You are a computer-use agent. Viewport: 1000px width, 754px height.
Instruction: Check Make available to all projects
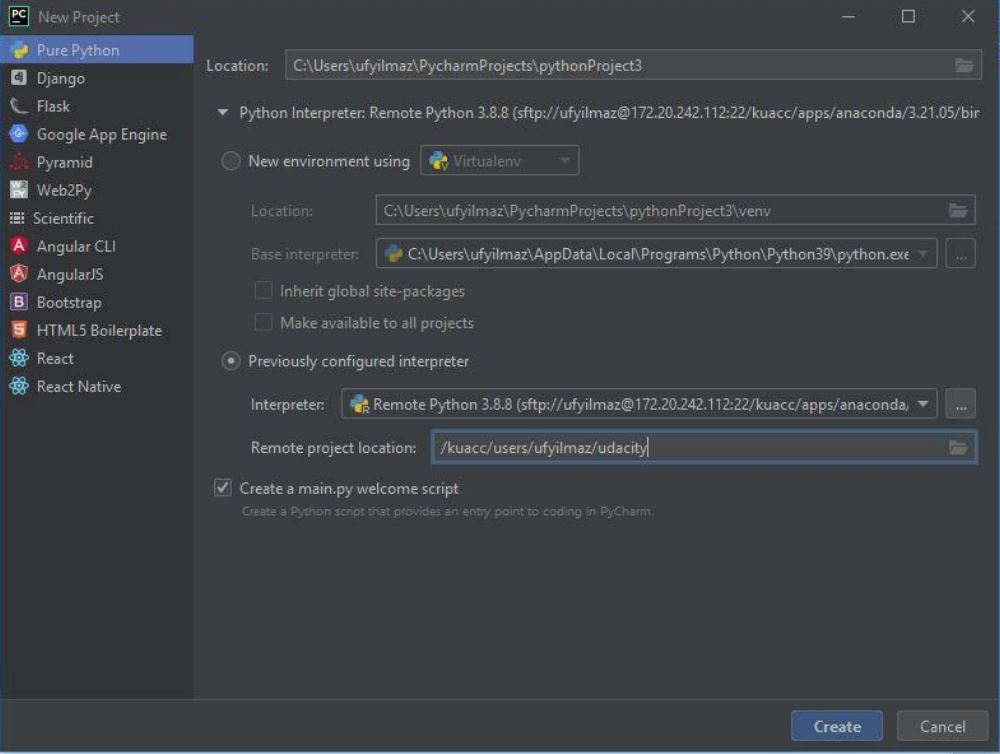(263, 322)
